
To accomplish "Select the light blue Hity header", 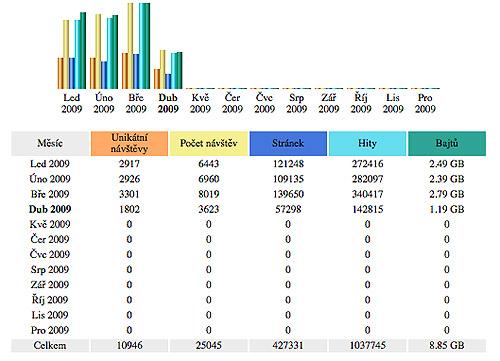I will (367, 143).
